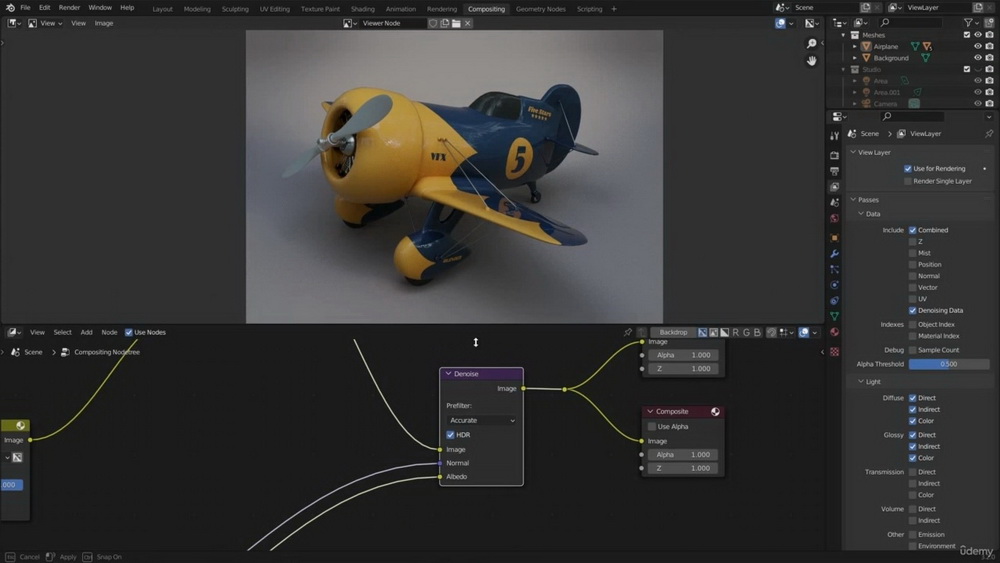Open the Texture checker properties tab
This screenshot has width=1000, height=563.
(834, 351)
